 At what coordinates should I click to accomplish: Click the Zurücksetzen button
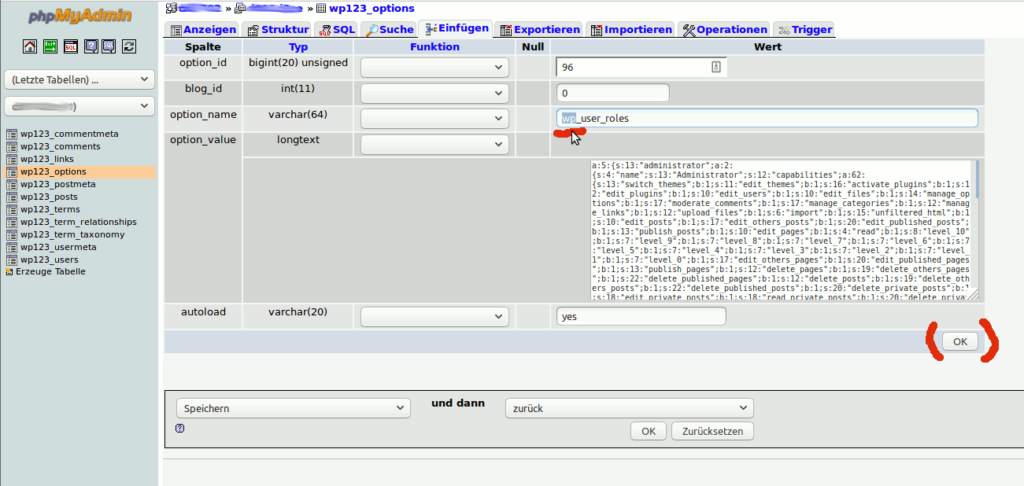pos(712,431)
